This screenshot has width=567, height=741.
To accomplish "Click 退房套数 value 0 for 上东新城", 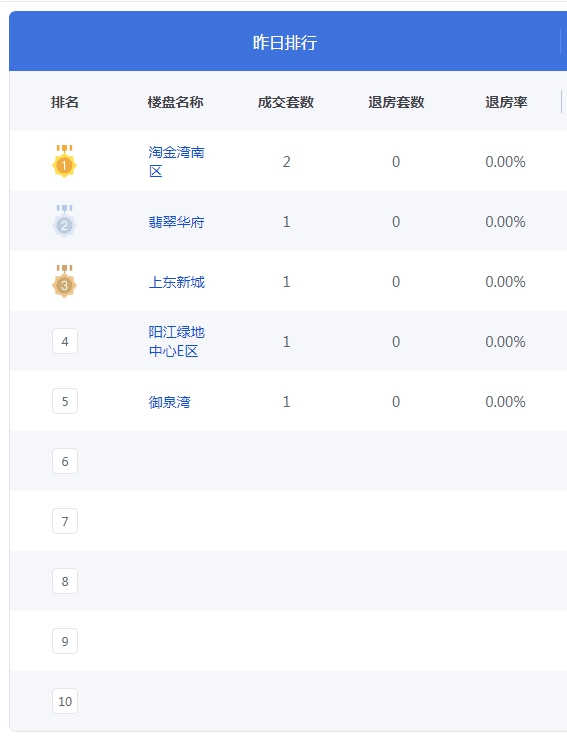I will coord(396,282).
